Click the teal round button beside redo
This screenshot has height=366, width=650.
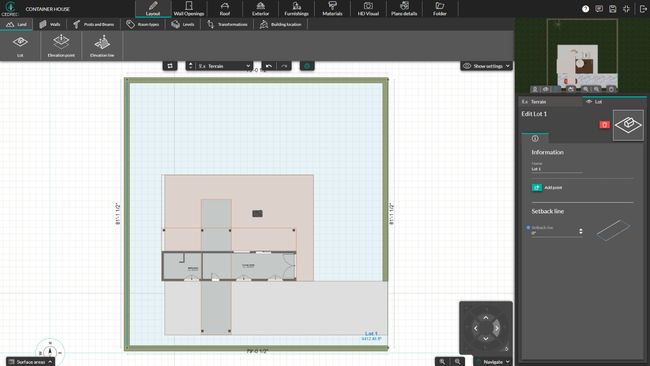point(307,66)
